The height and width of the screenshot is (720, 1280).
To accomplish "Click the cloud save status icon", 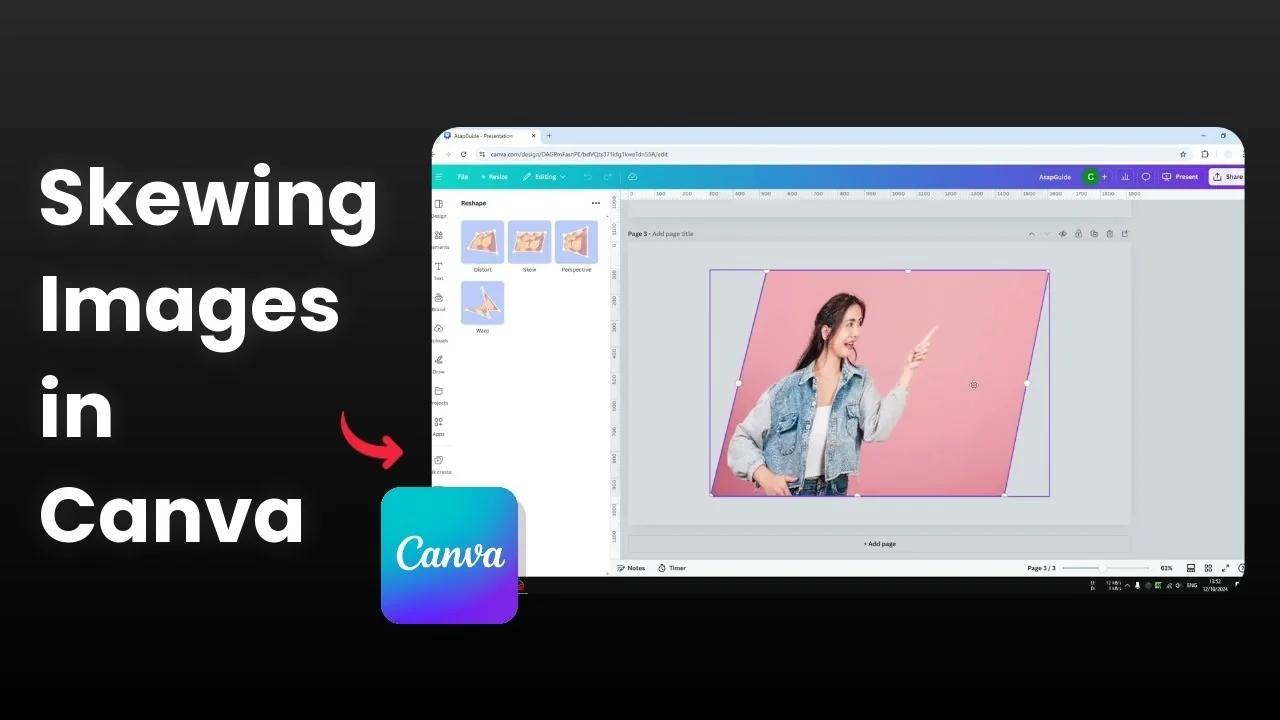I will pyautogui.click(x=632, y=177).
